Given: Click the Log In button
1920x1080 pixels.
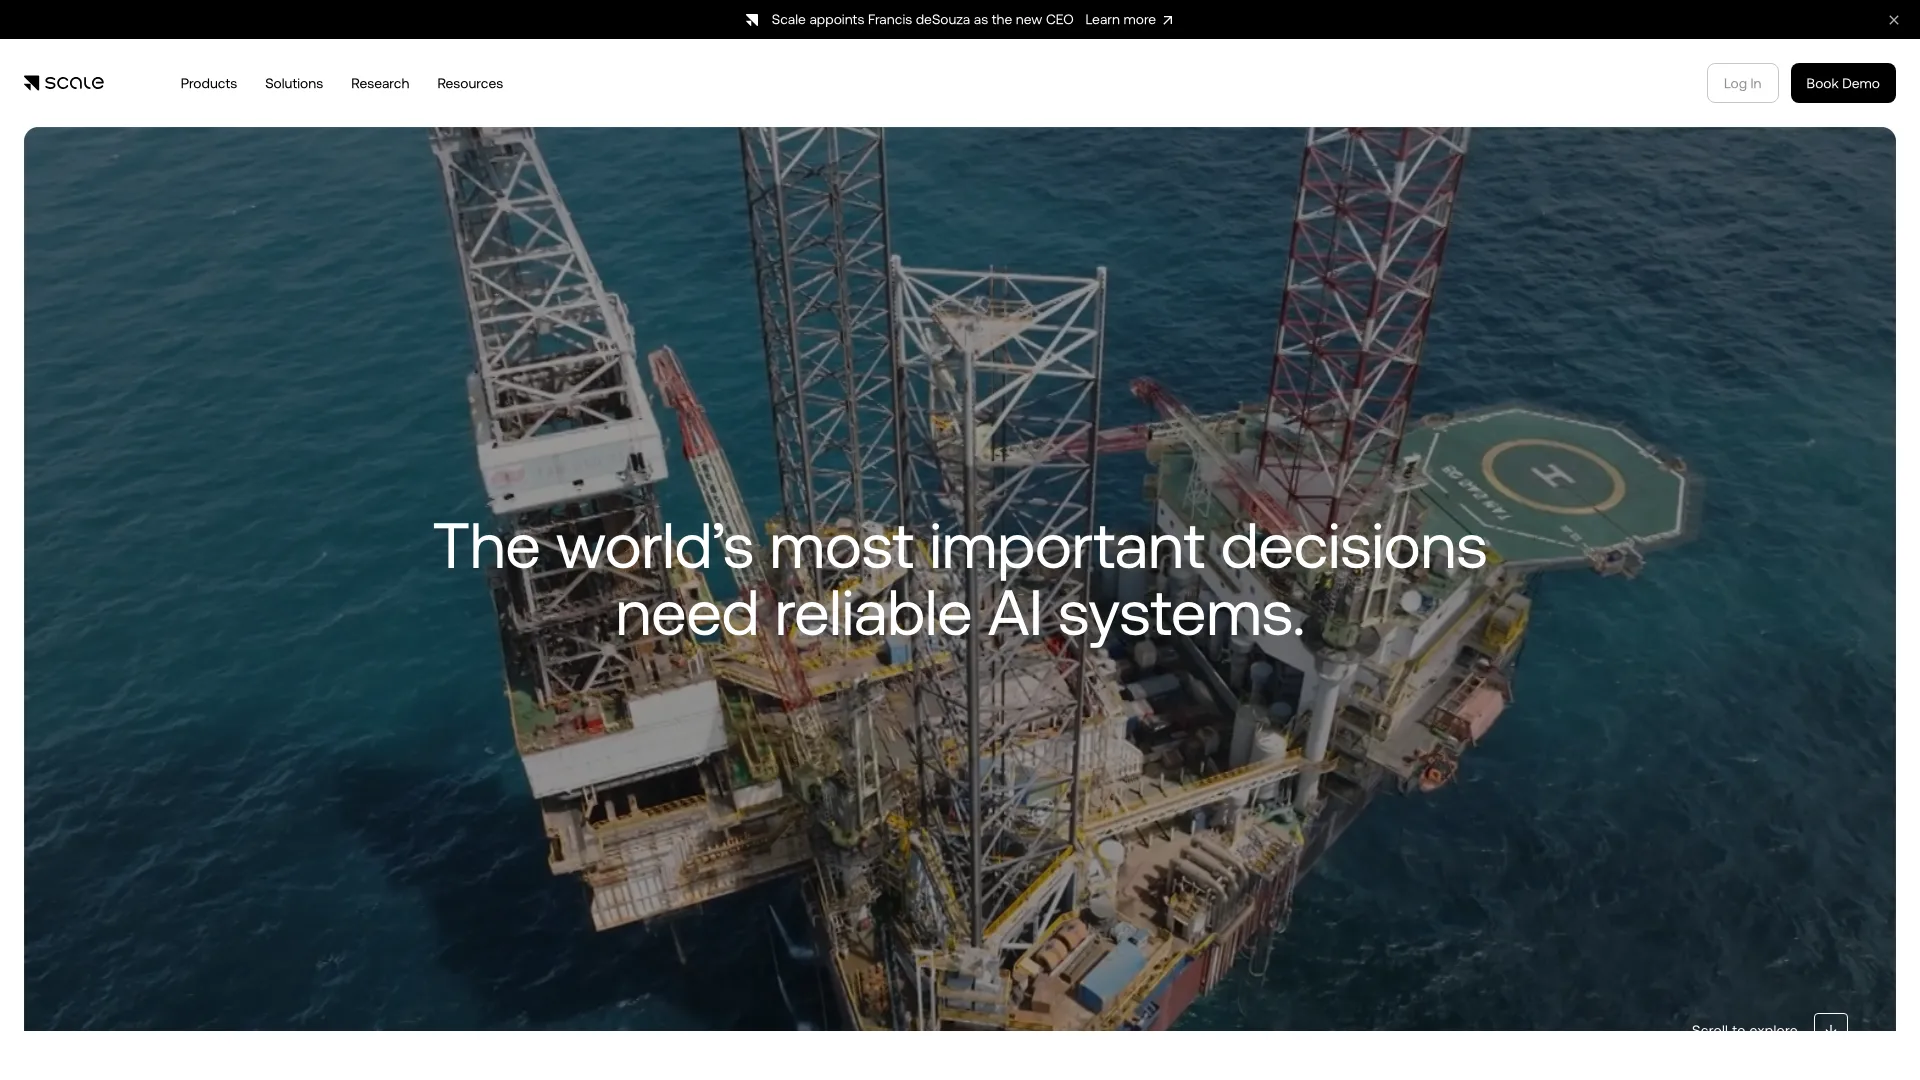Looking at the screenshot, I should [1742, 83].
